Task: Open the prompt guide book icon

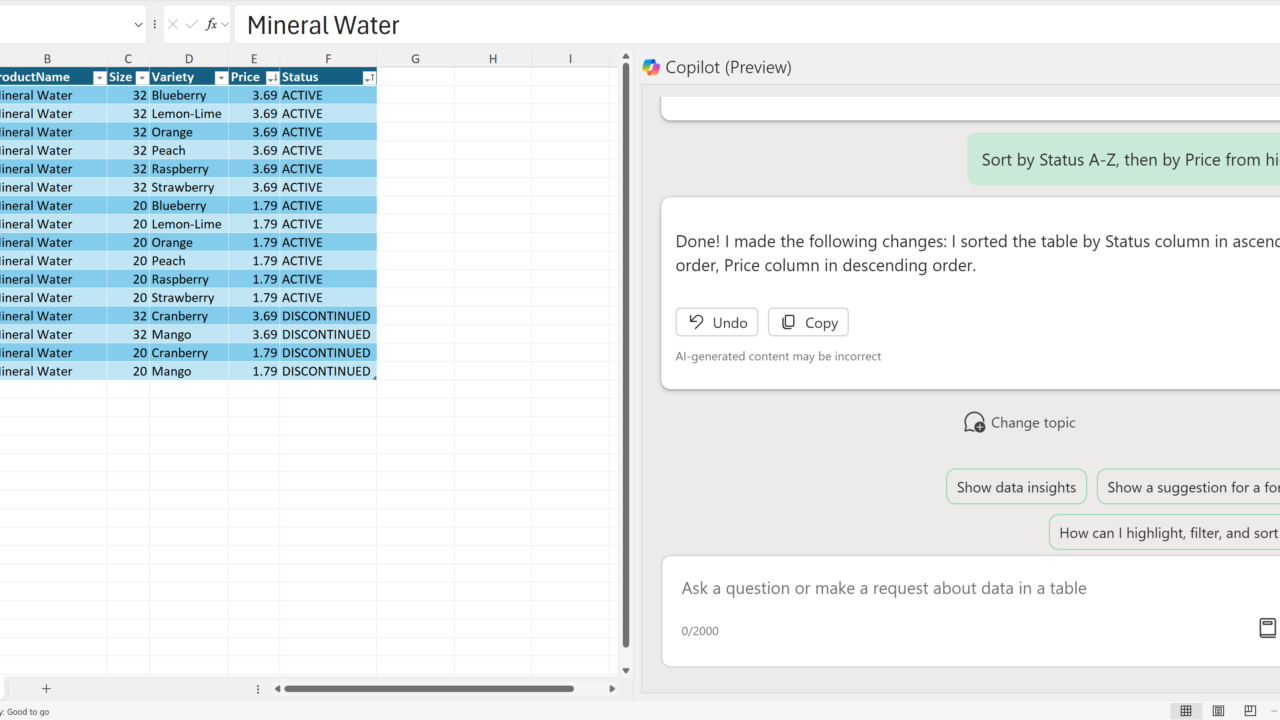Action: pos(1267,628)
